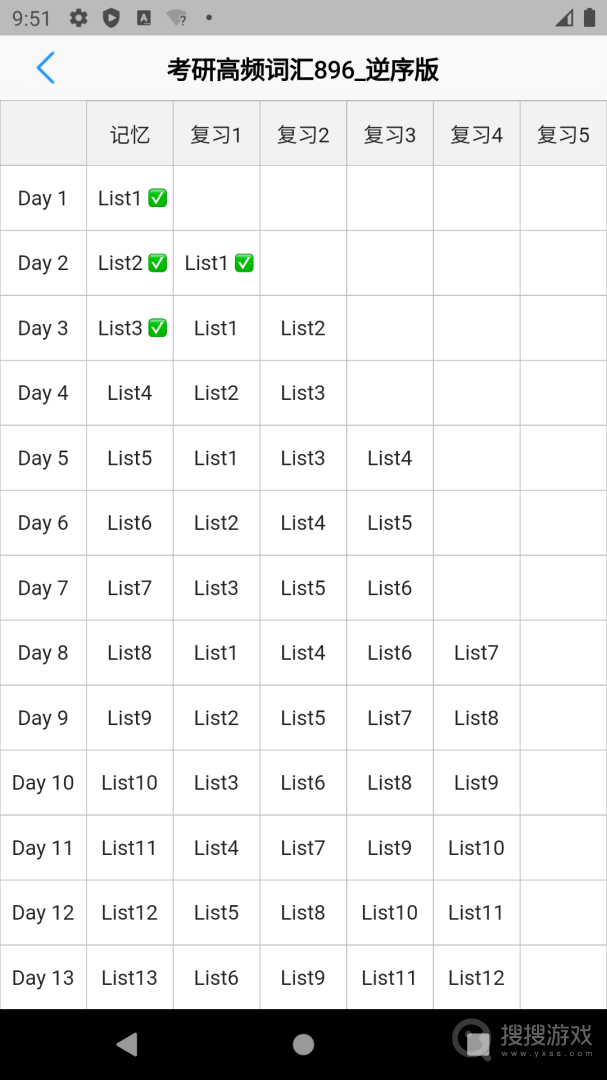Select the 记忆 column header
Viewport: 607px width, 1080px height.
130,134
